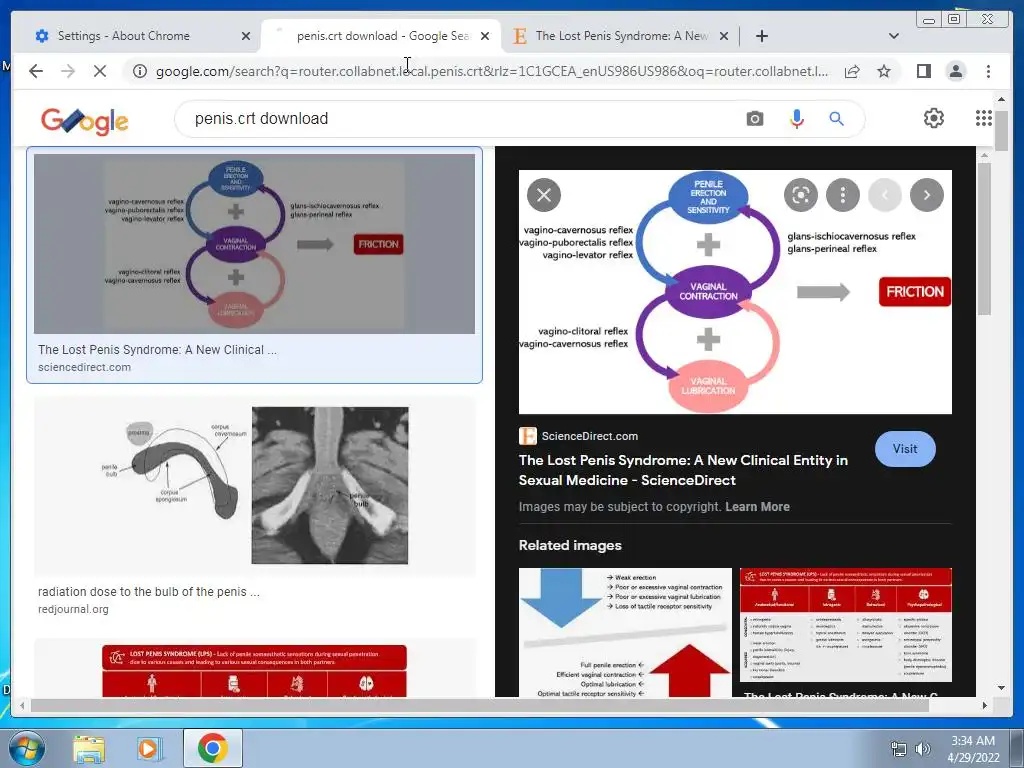Expand the tab search dropdown
The width and height of the screenshot is (1024, 768).
894,36
